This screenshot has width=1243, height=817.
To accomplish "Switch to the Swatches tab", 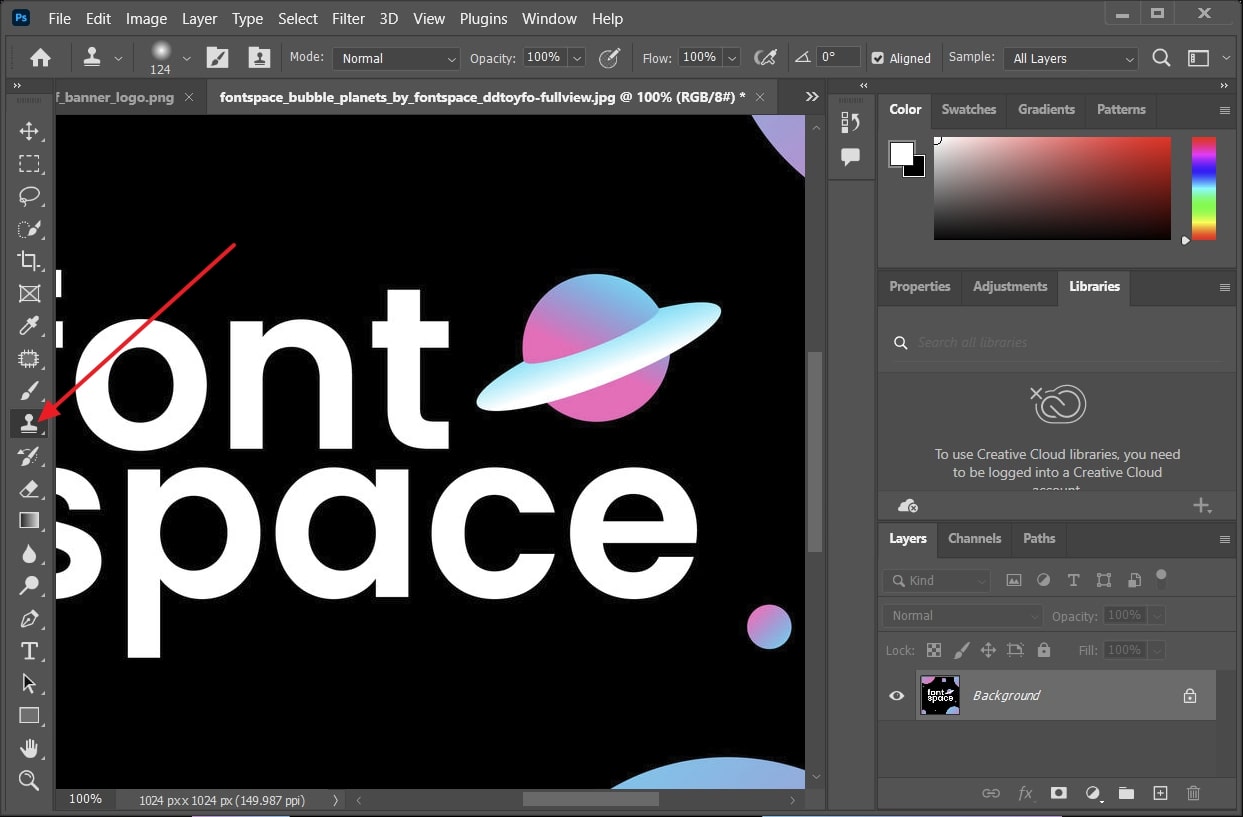I will point(969,109).
